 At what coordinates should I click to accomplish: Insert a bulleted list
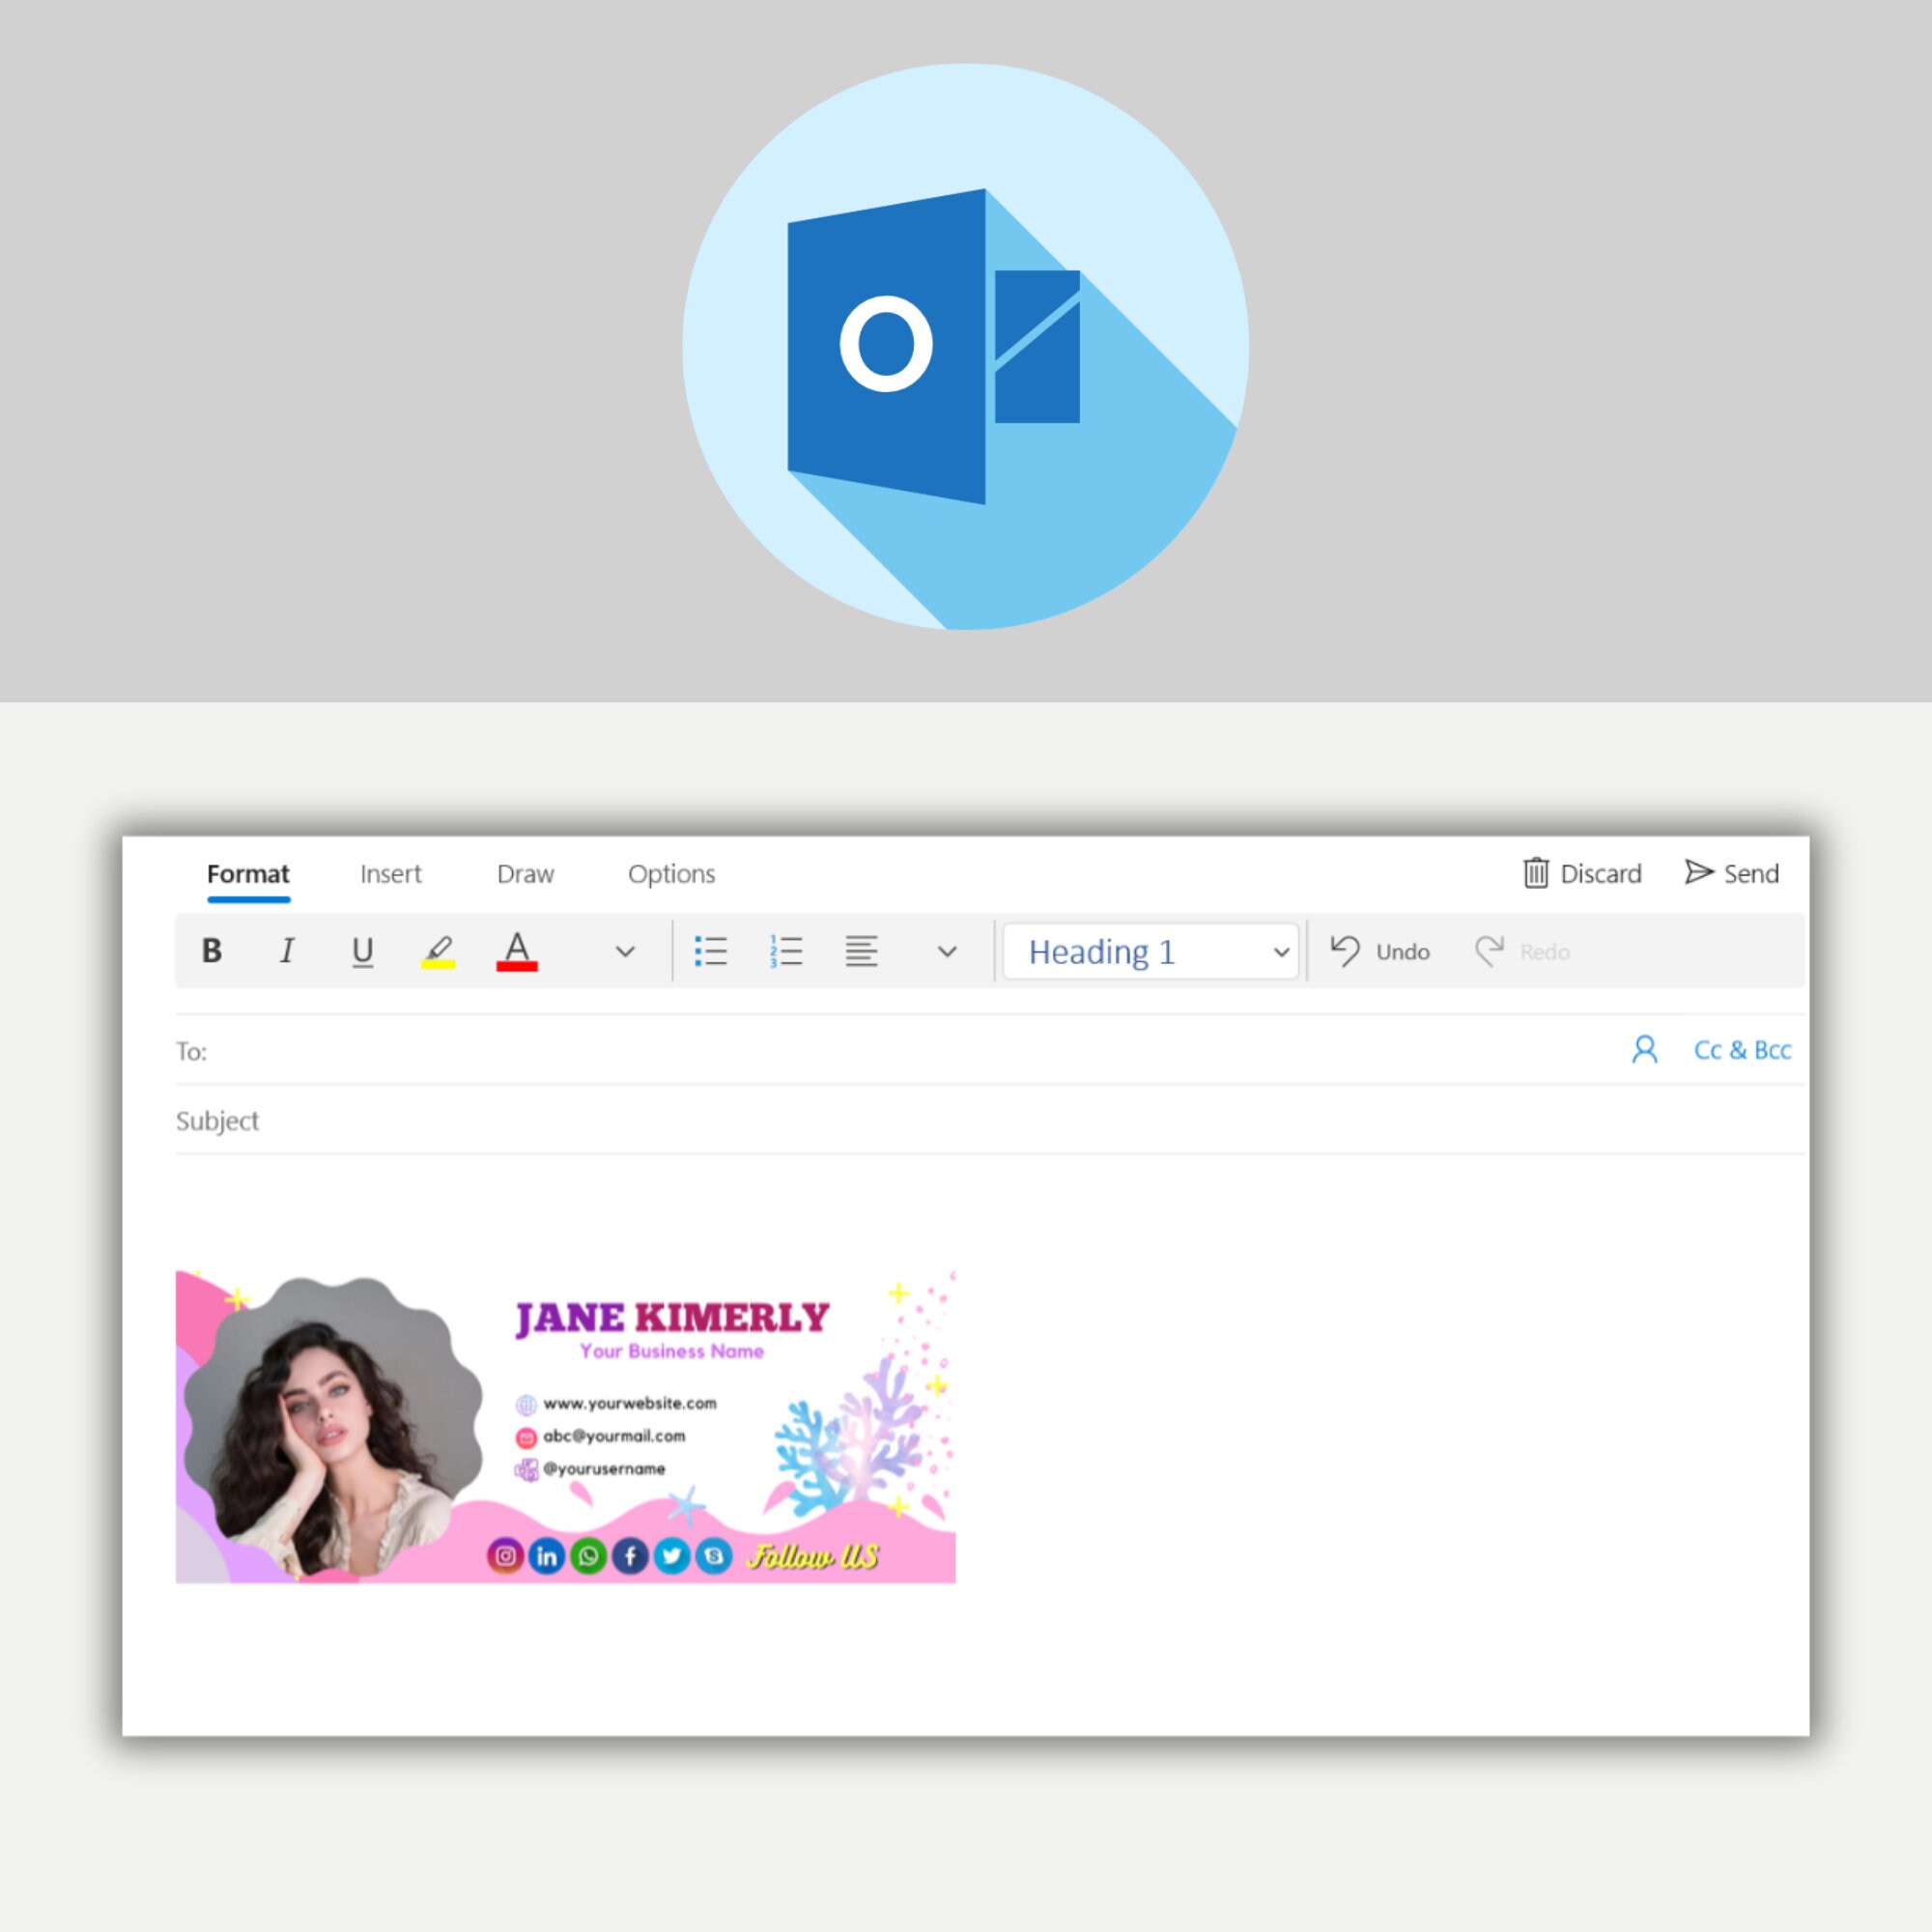[x=711, y=951]
